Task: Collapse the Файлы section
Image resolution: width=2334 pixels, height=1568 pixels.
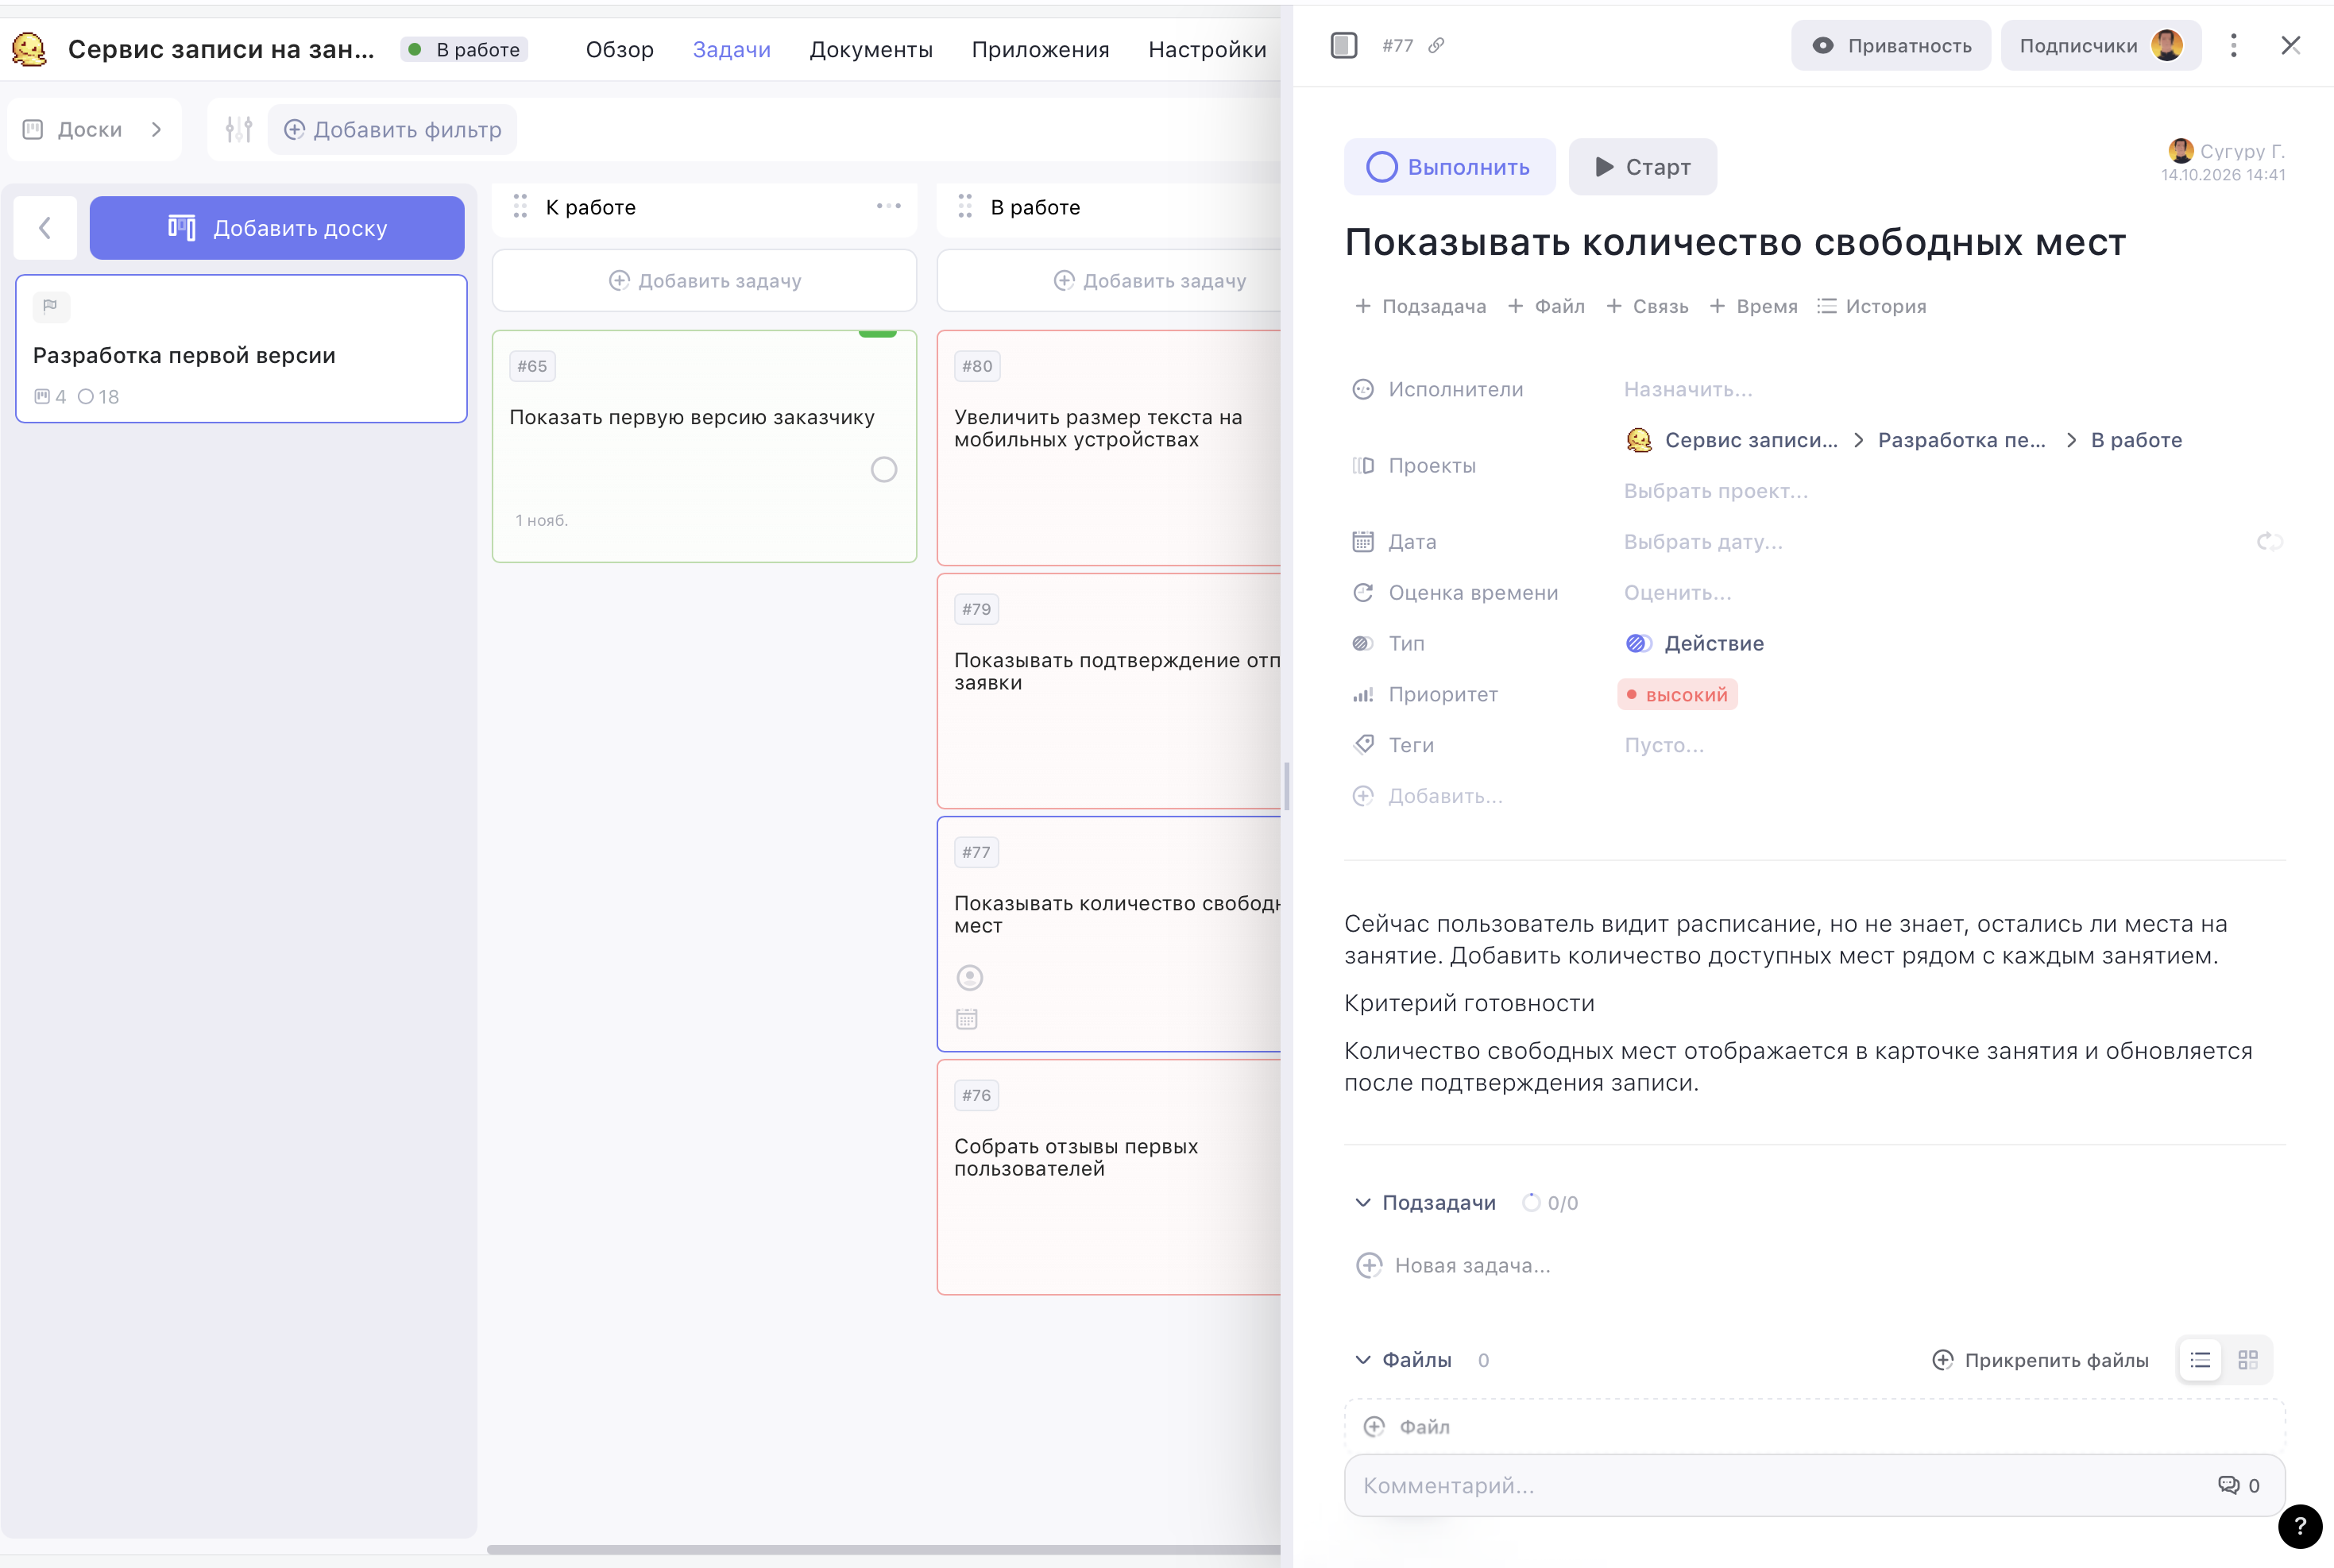Action: [x=1362, y=1360]
